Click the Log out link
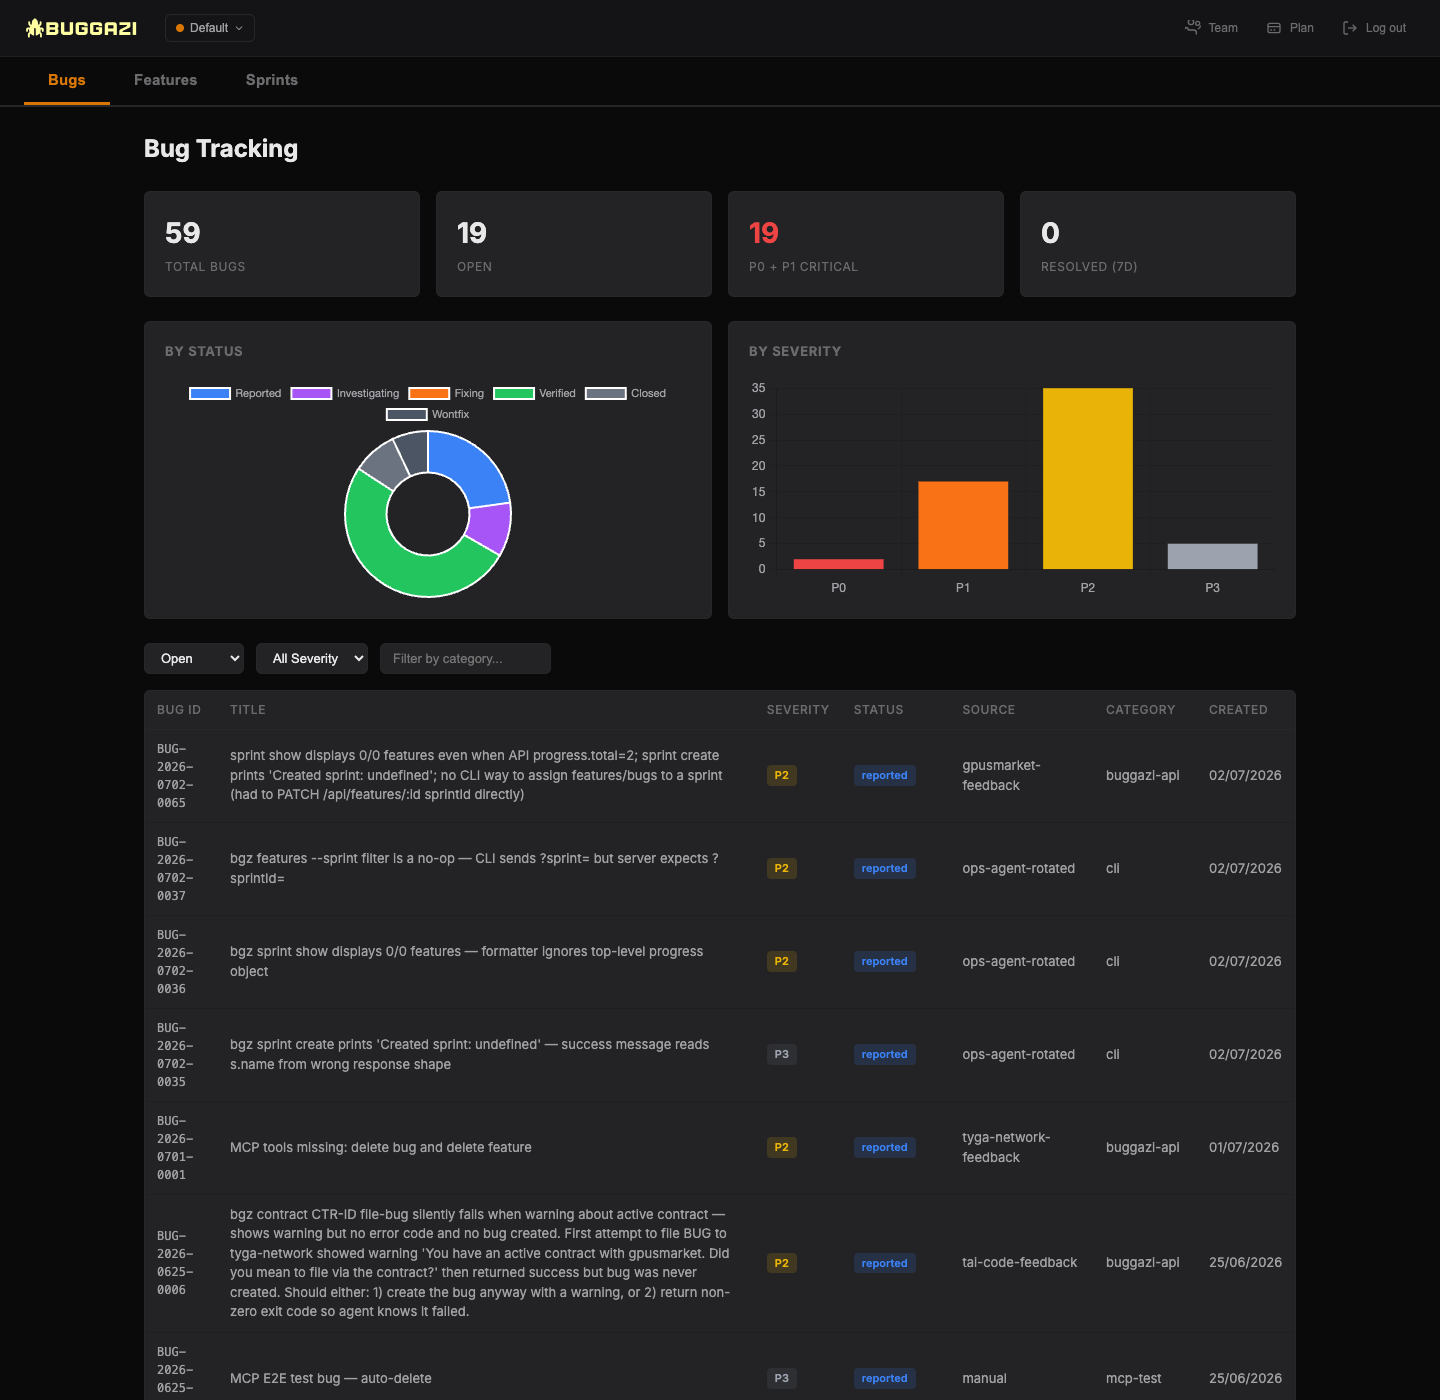 point(1374,28)
